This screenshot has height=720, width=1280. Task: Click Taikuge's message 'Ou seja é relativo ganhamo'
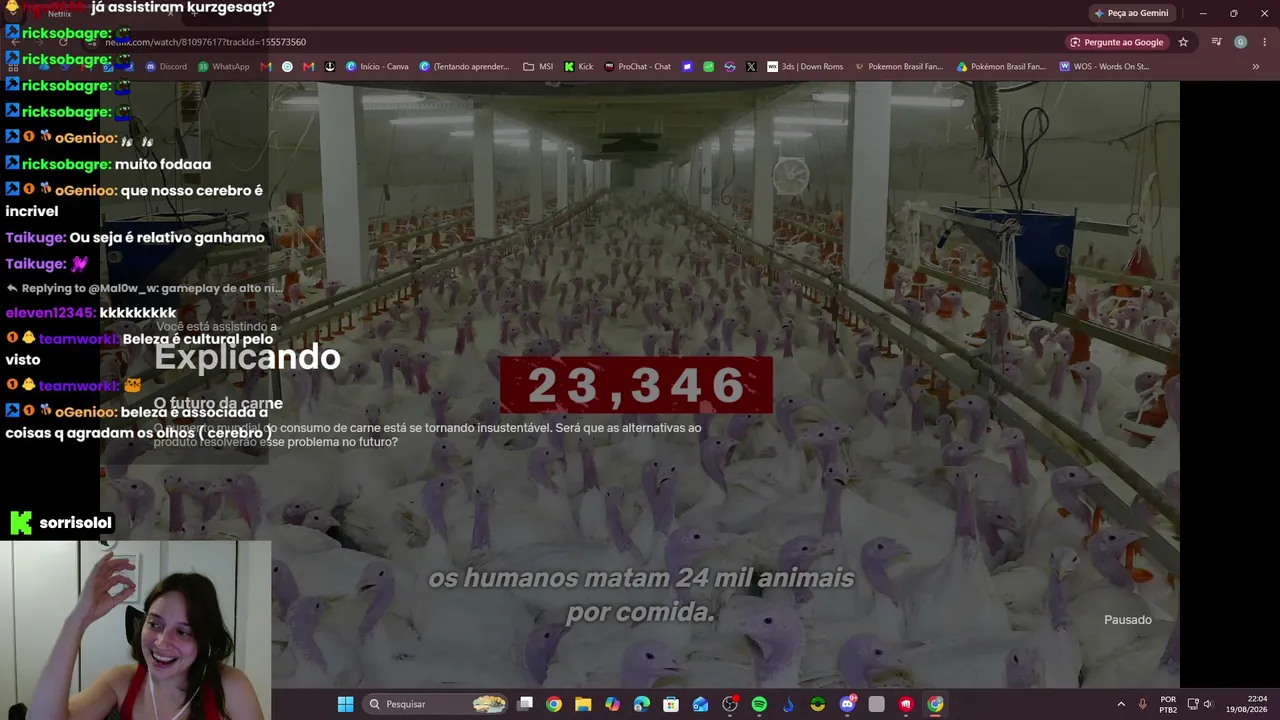pyautogui.click(x=167, y=238)
